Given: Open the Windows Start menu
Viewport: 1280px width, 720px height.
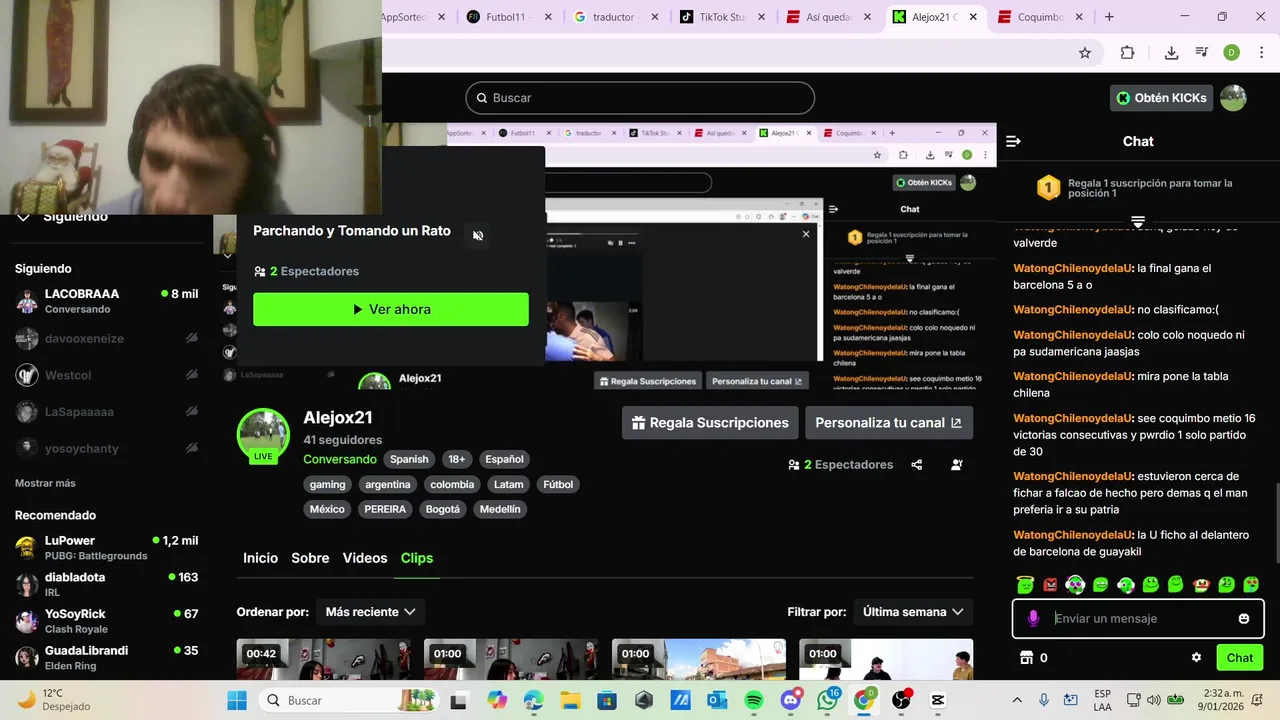Looking at the screenshot, I should 237,700.
